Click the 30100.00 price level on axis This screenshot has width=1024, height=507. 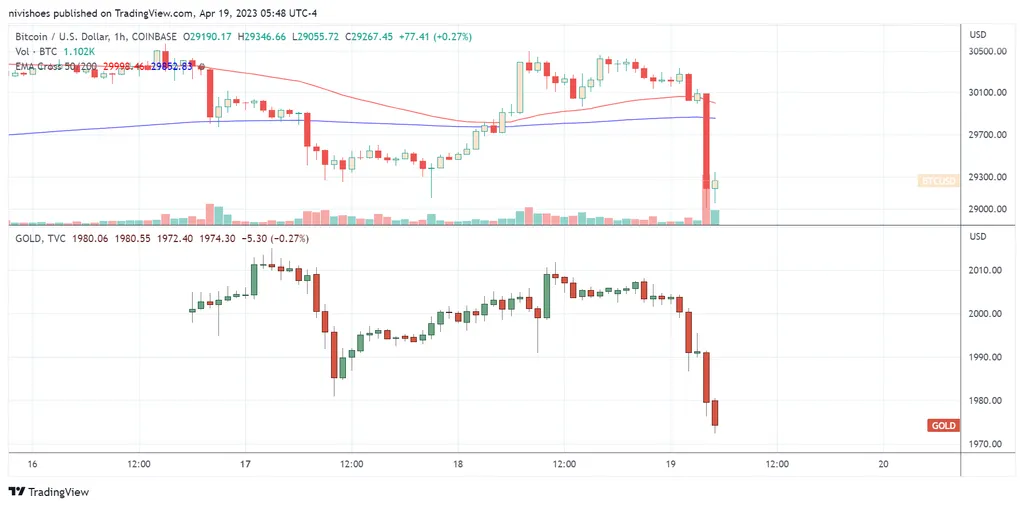click(989, 93)
